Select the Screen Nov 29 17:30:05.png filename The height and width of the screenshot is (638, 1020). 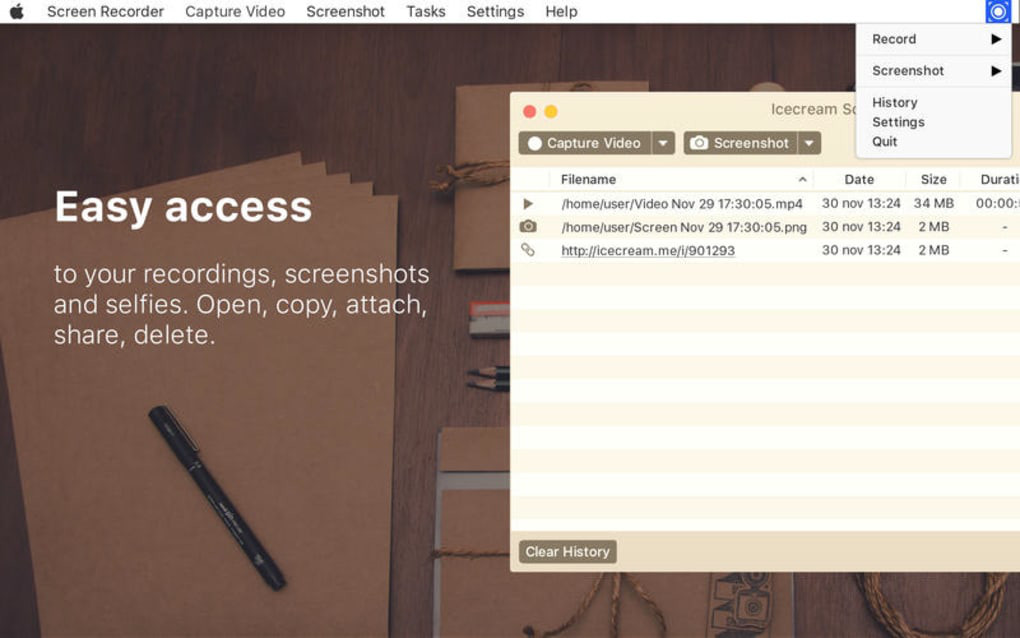click(684, 227)
